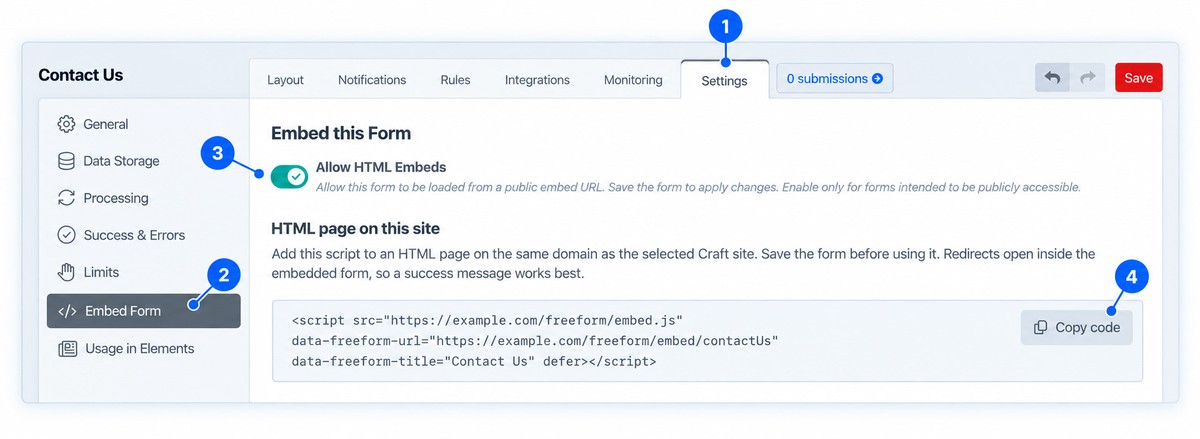This screenshot has height=439, width=1200.
Task: Open the Data Storage section
Action: (x=143, y=161)
